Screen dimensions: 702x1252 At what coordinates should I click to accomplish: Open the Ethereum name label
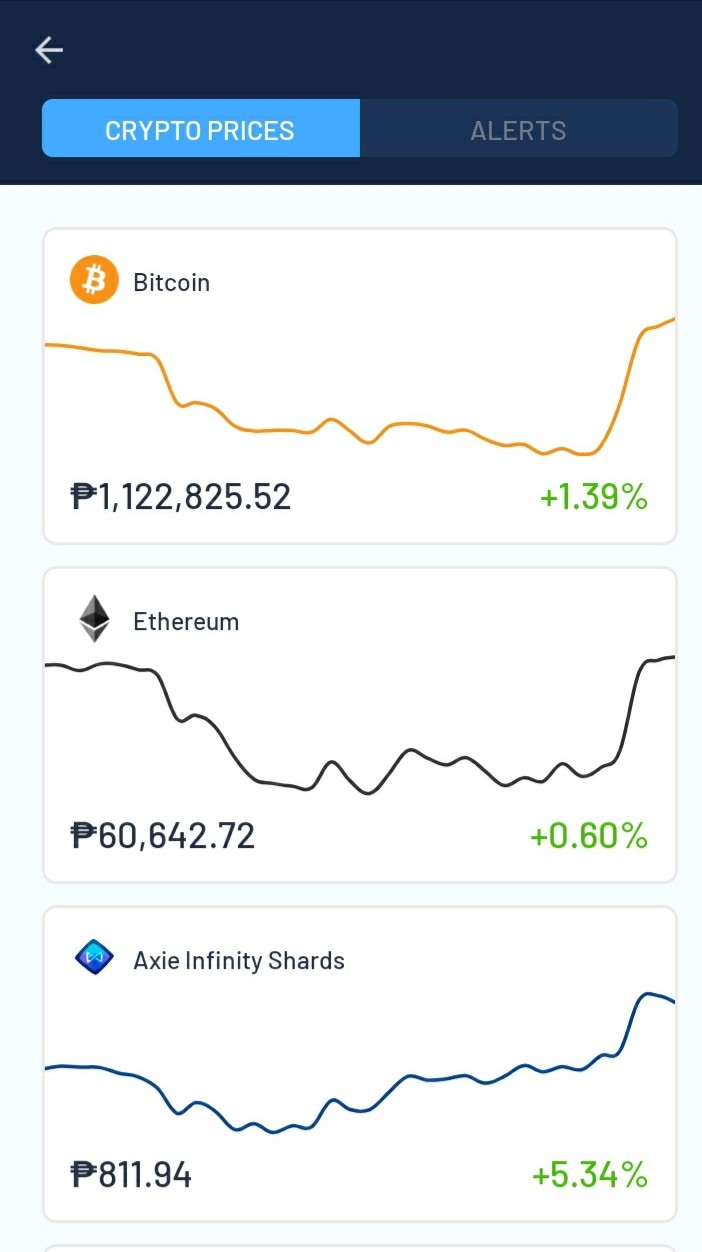186,622
